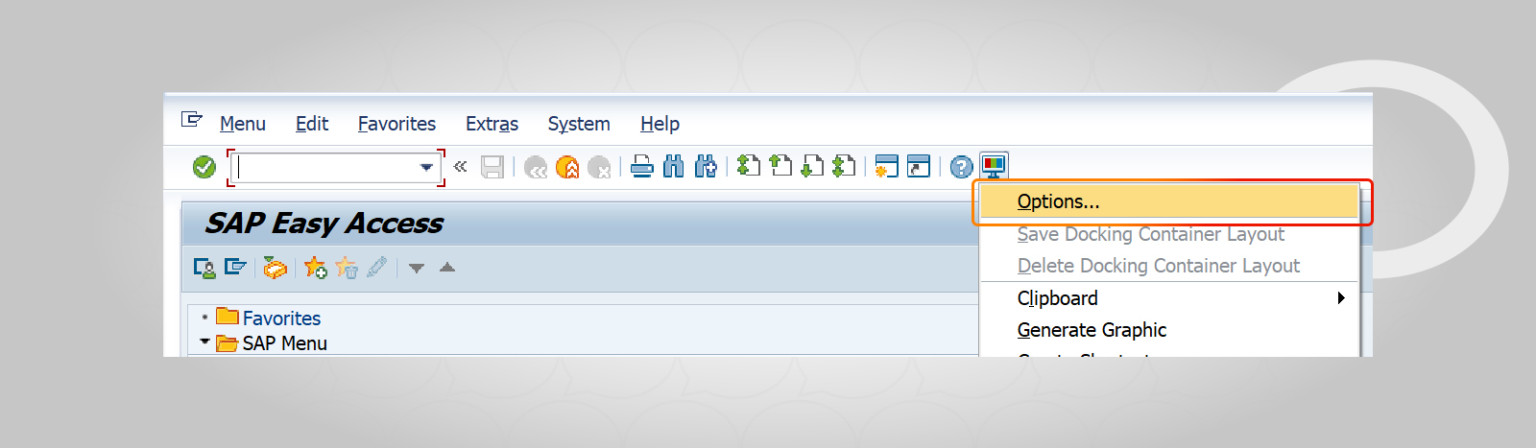Click the Add to Favorites star icon
The image size is (1536, 448).
[x=315, y=267]
